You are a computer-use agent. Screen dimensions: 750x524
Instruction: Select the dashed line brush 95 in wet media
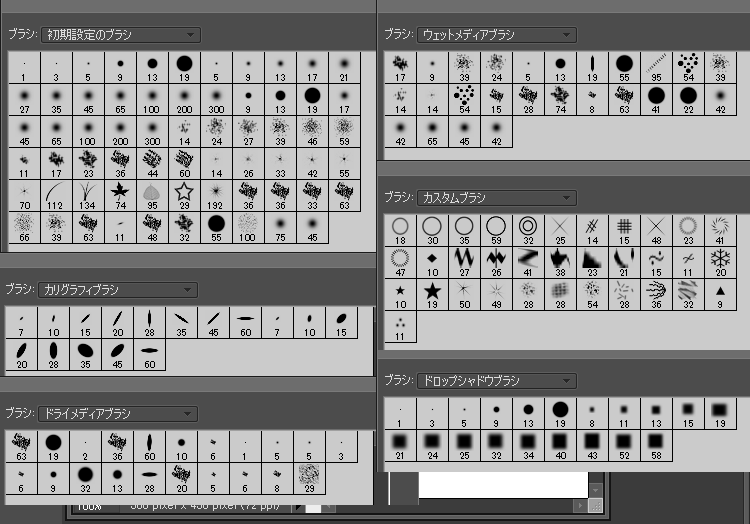656,68
